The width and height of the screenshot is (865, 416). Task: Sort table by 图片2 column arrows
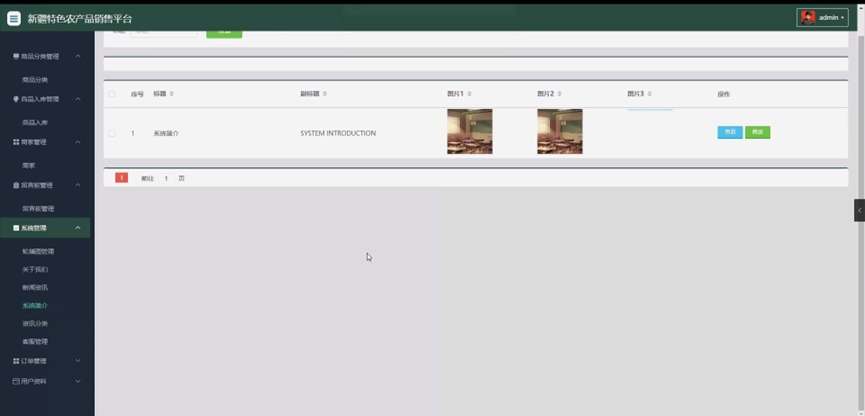(559, 94)
